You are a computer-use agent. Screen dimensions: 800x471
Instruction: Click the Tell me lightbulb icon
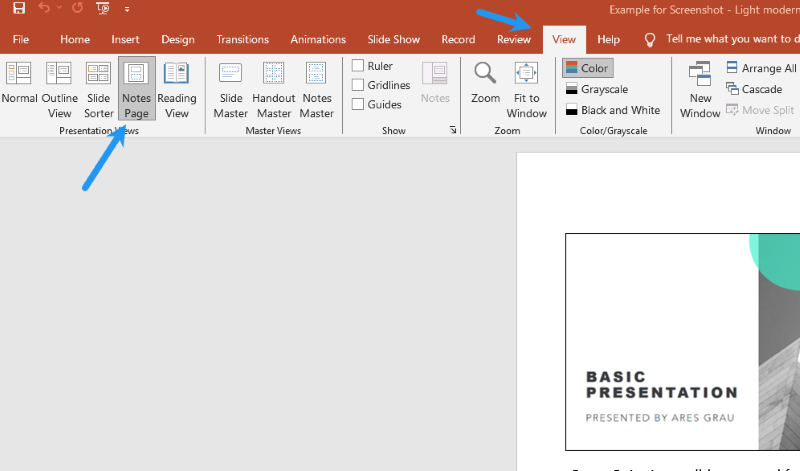(649, 40)
